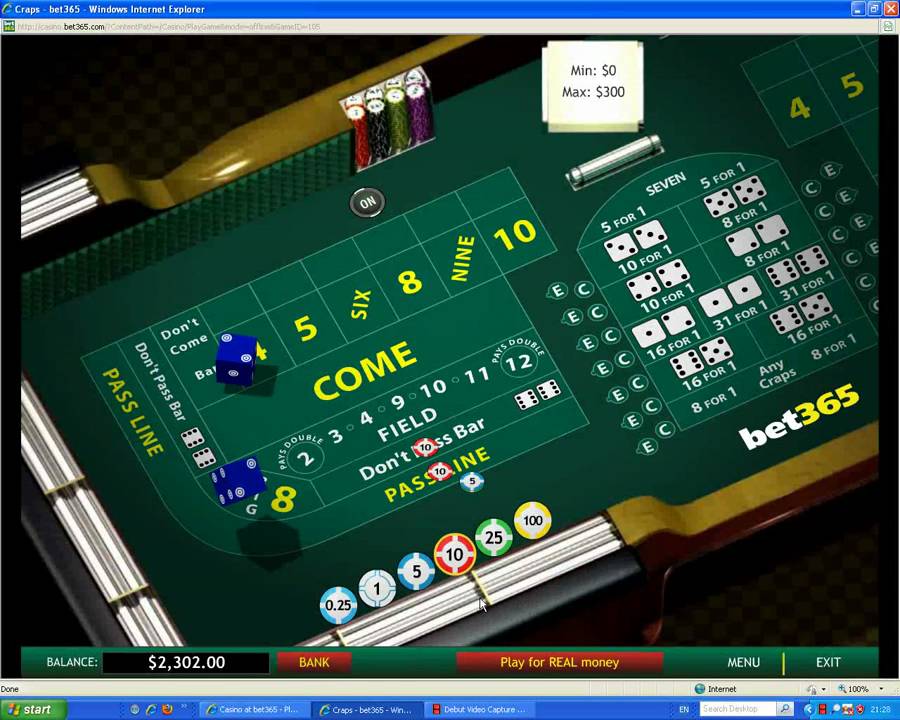900x720 pixels.
Task: Click Play for REAL money
Action: pos(560,662)
